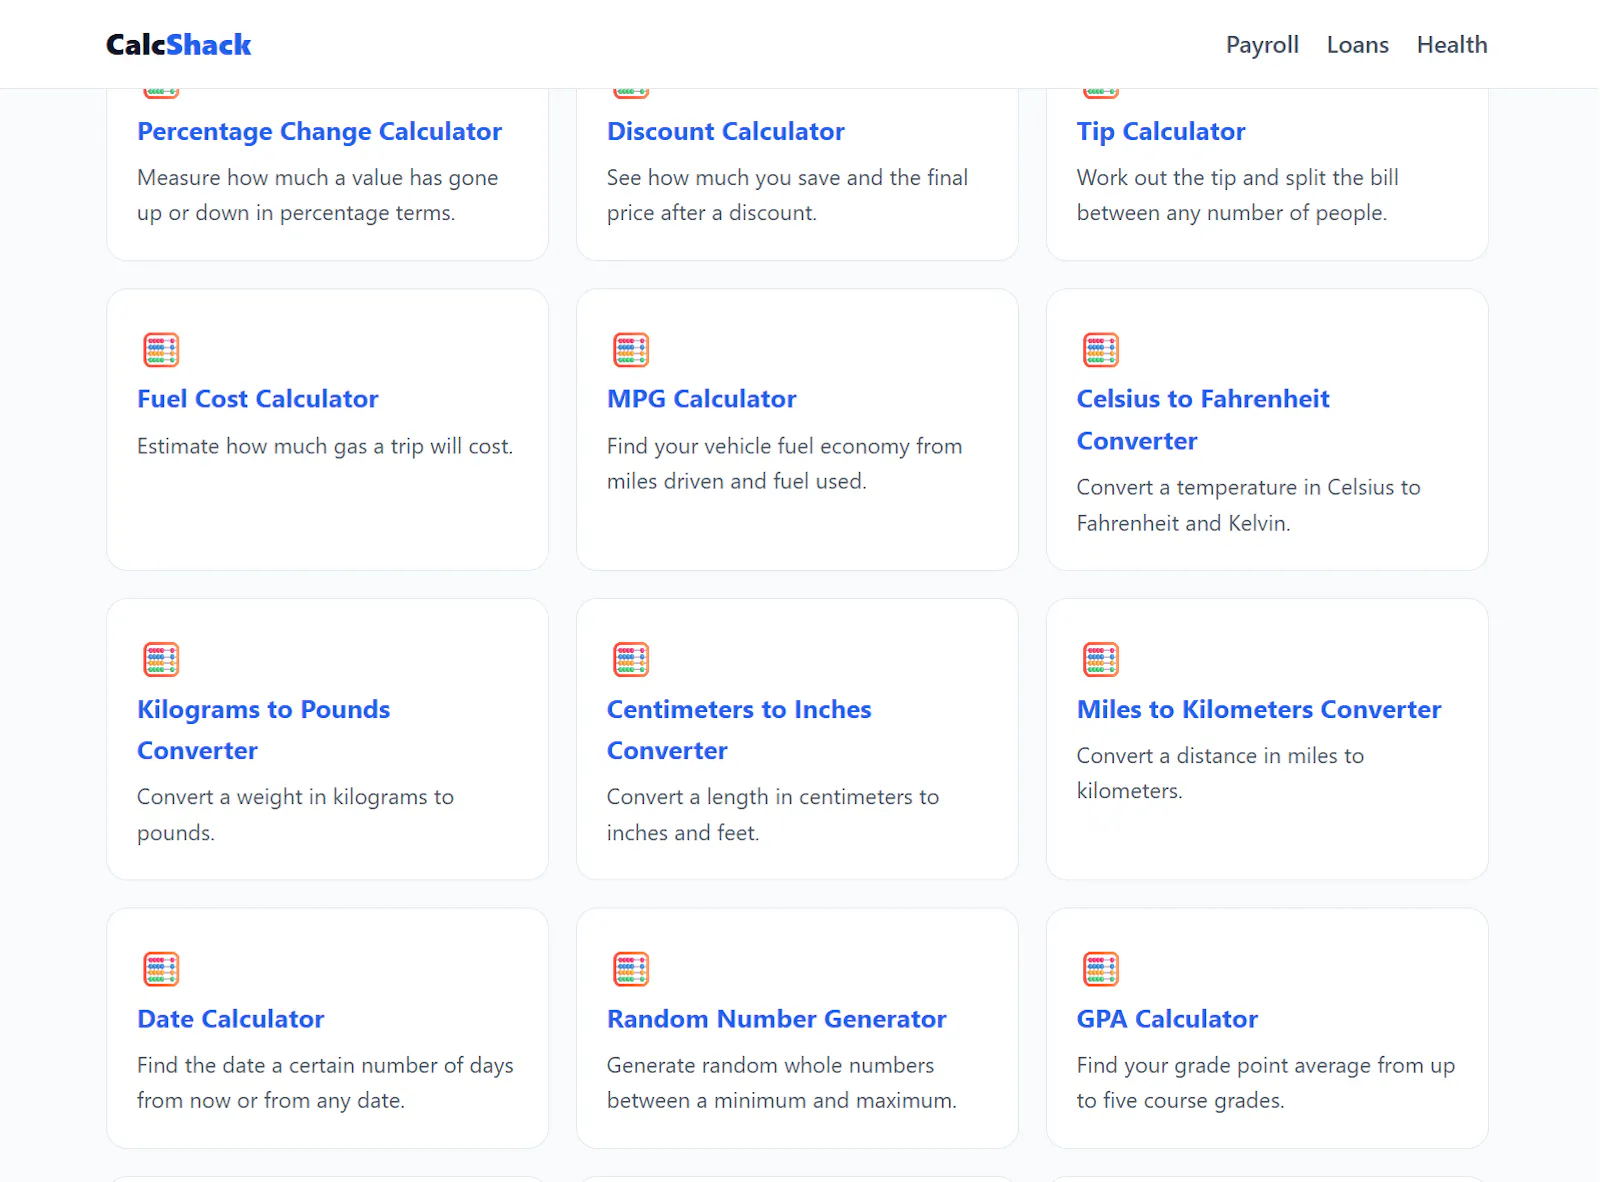Screen dimensions: 1600x1182
Task: Click 'Measure how much a value has gone' description
Action: tap(317, 195)
